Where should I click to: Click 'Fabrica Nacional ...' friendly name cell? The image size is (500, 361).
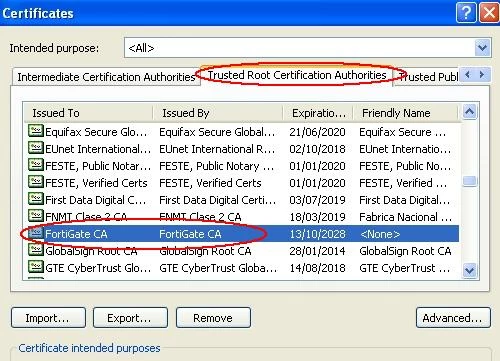(x=406, y=217)
